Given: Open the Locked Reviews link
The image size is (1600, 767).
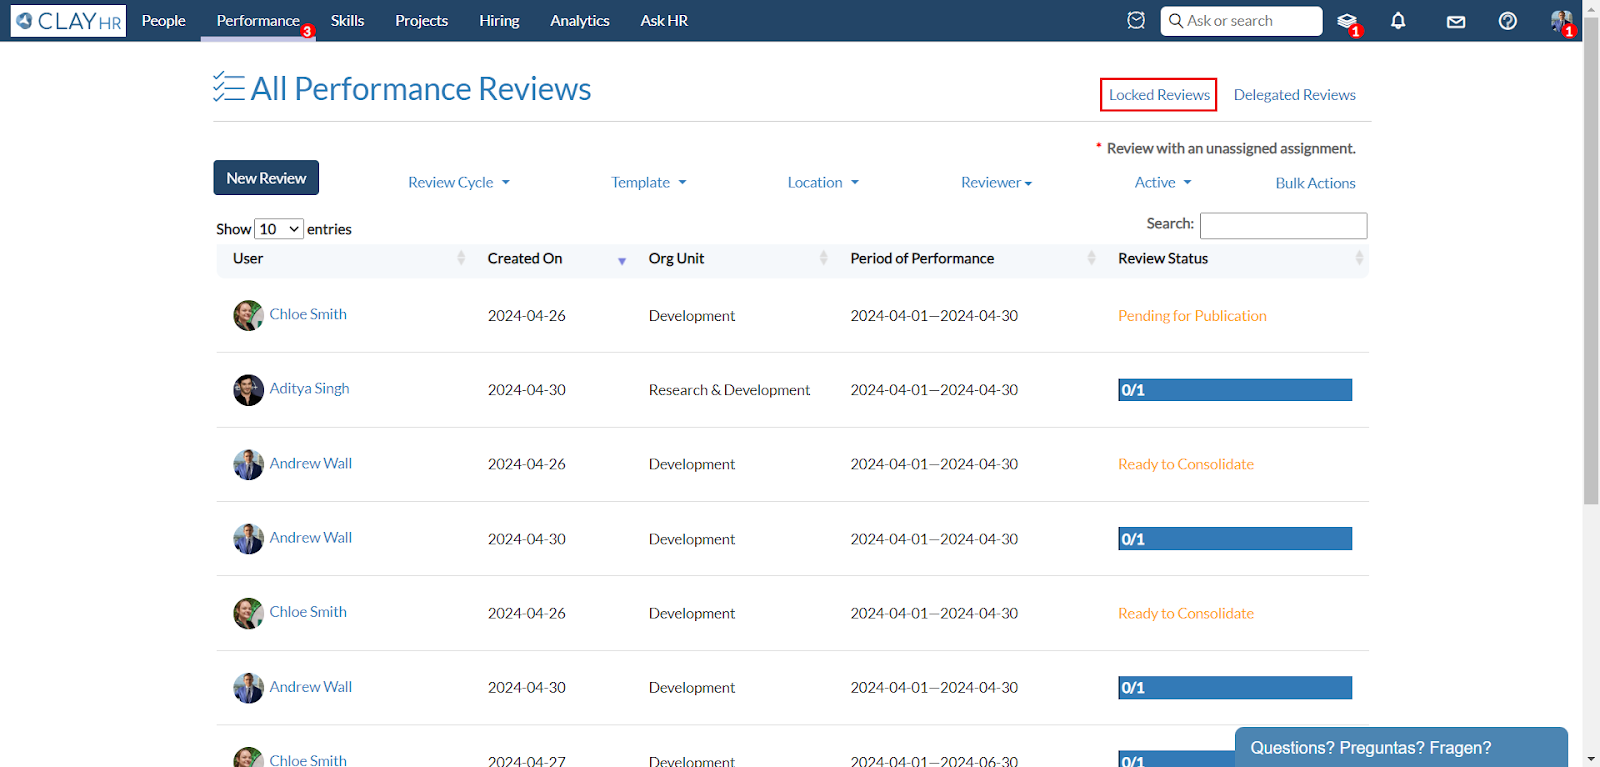Looking at the screenshot, I should 1158,95.
